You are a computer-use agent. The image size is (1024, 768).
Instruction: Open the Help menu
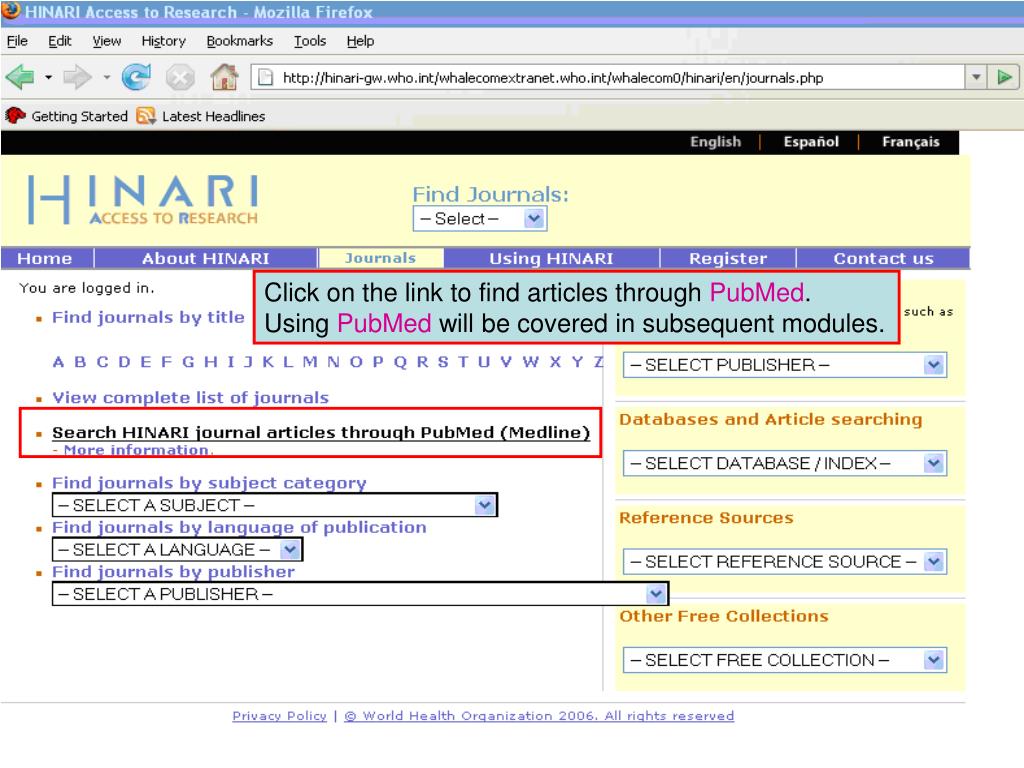tap(360, 41)
